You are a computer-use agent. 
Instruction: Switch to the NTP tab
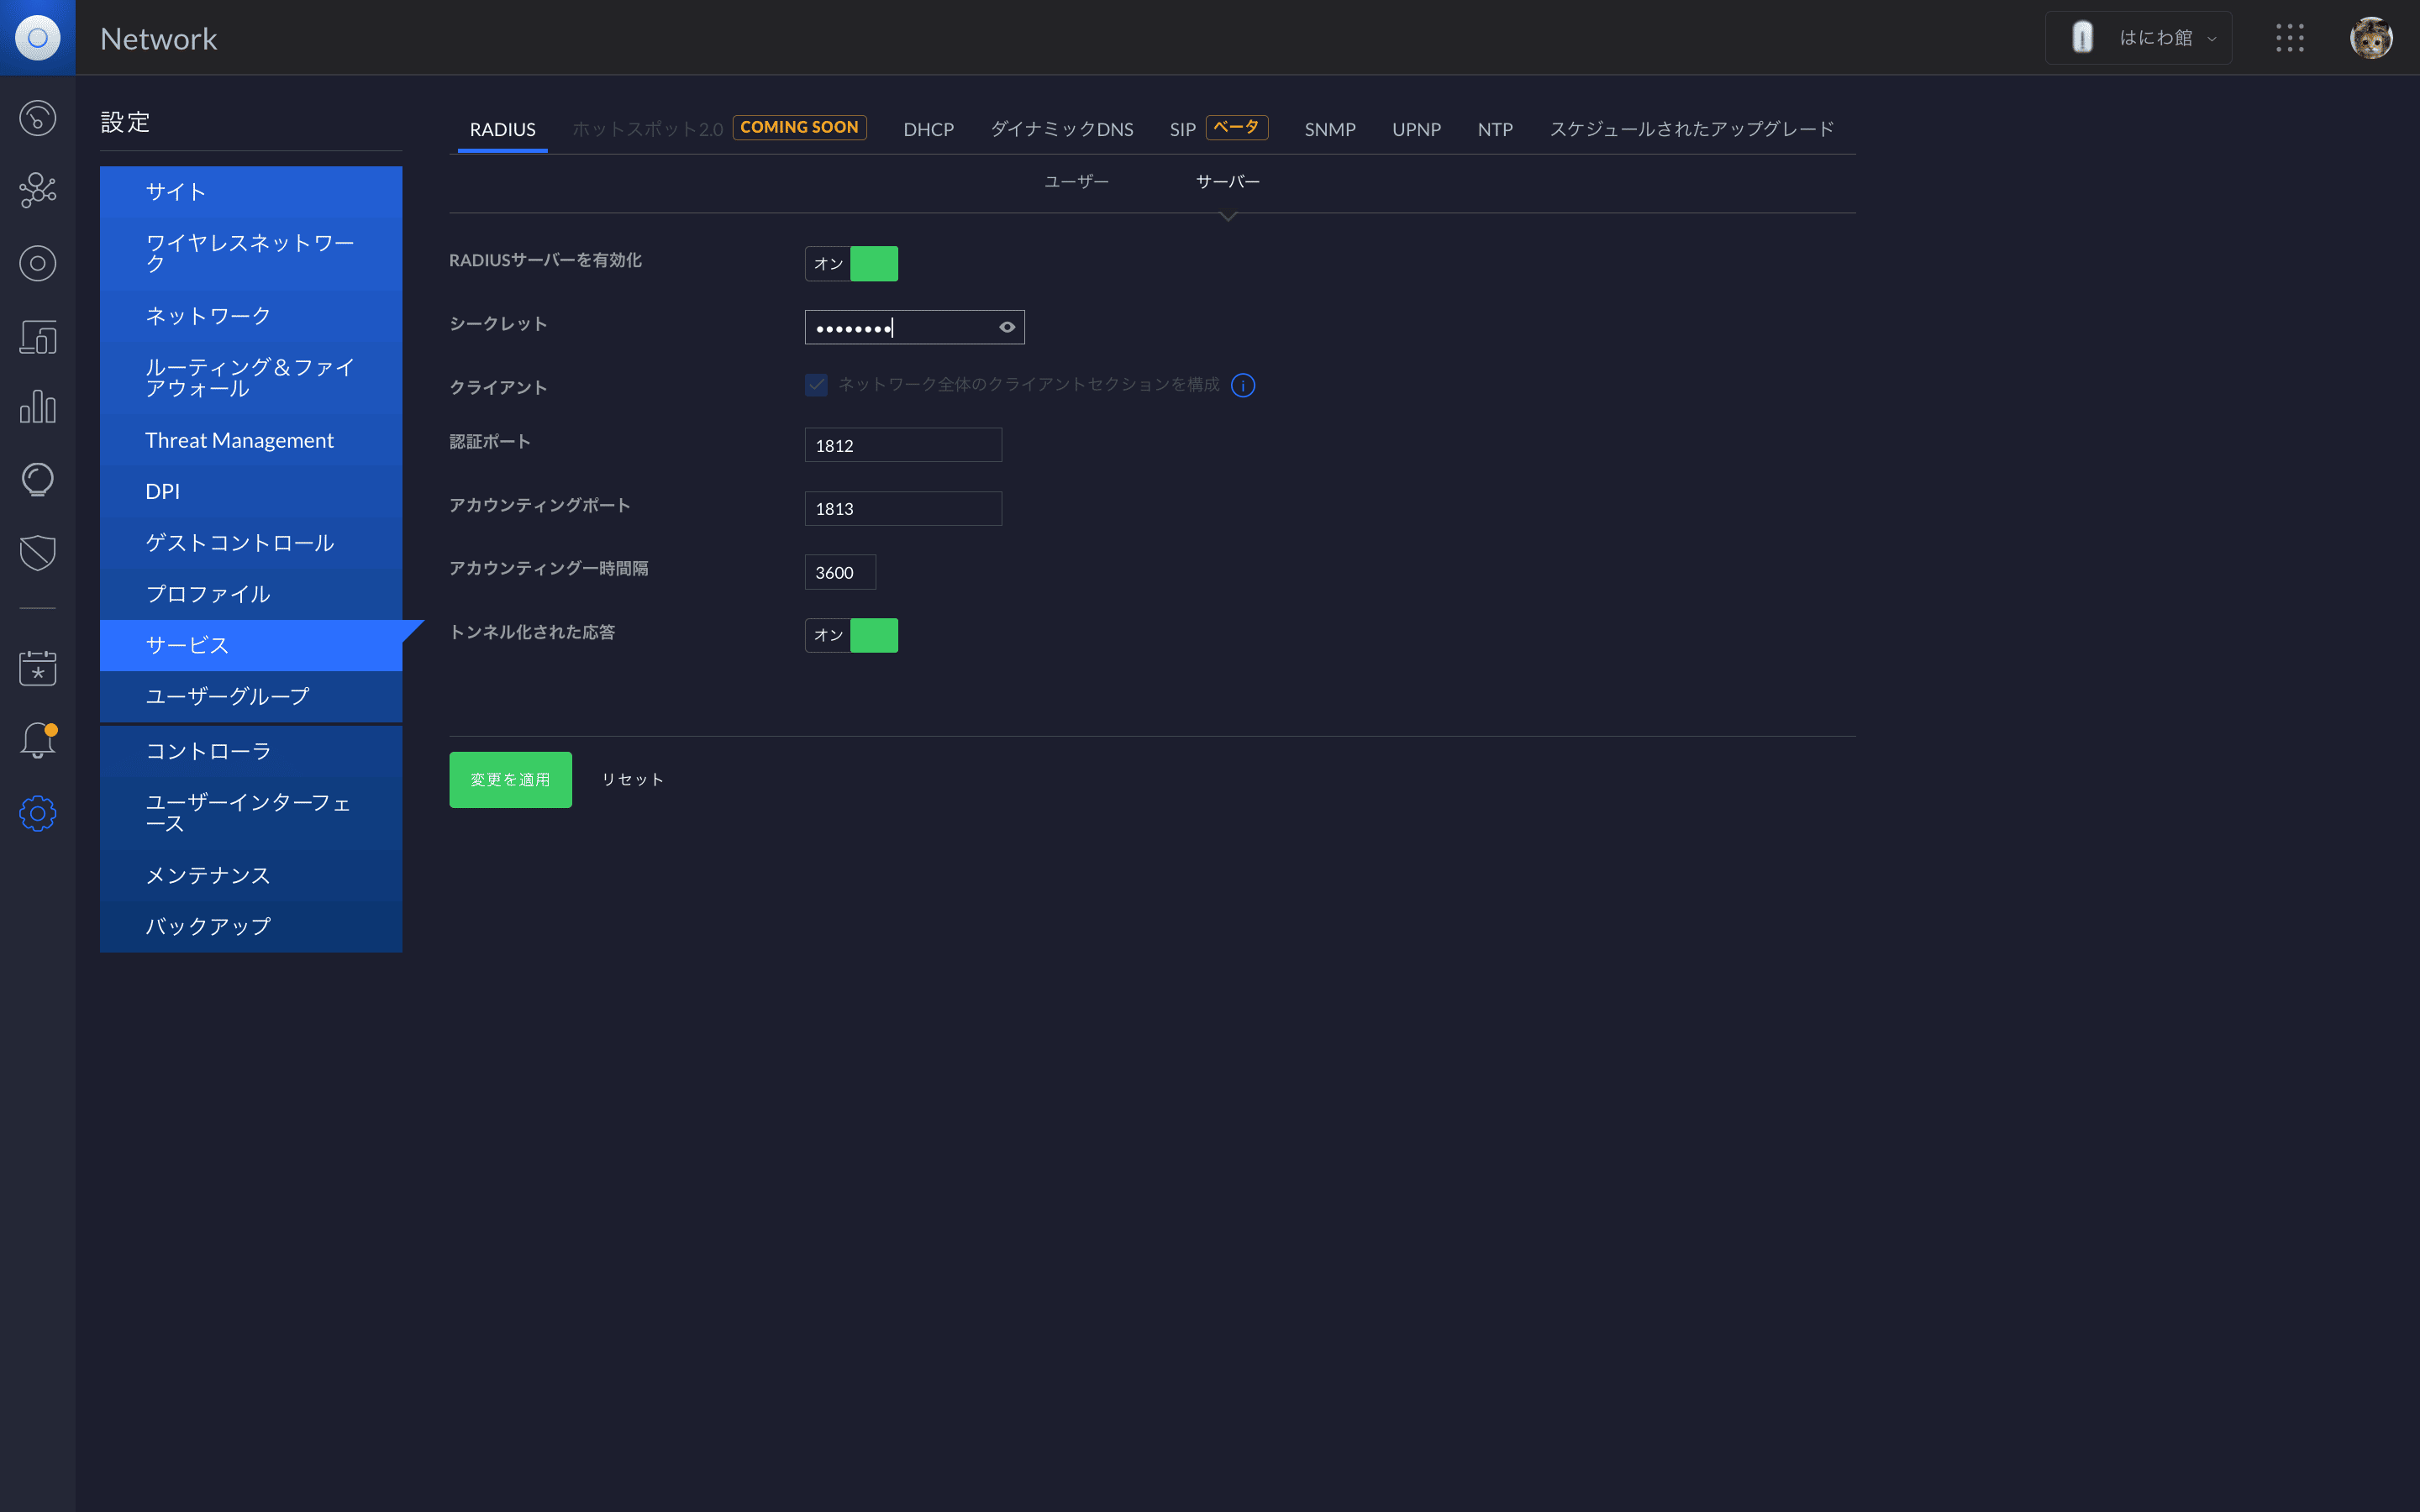pos(1494,129)
